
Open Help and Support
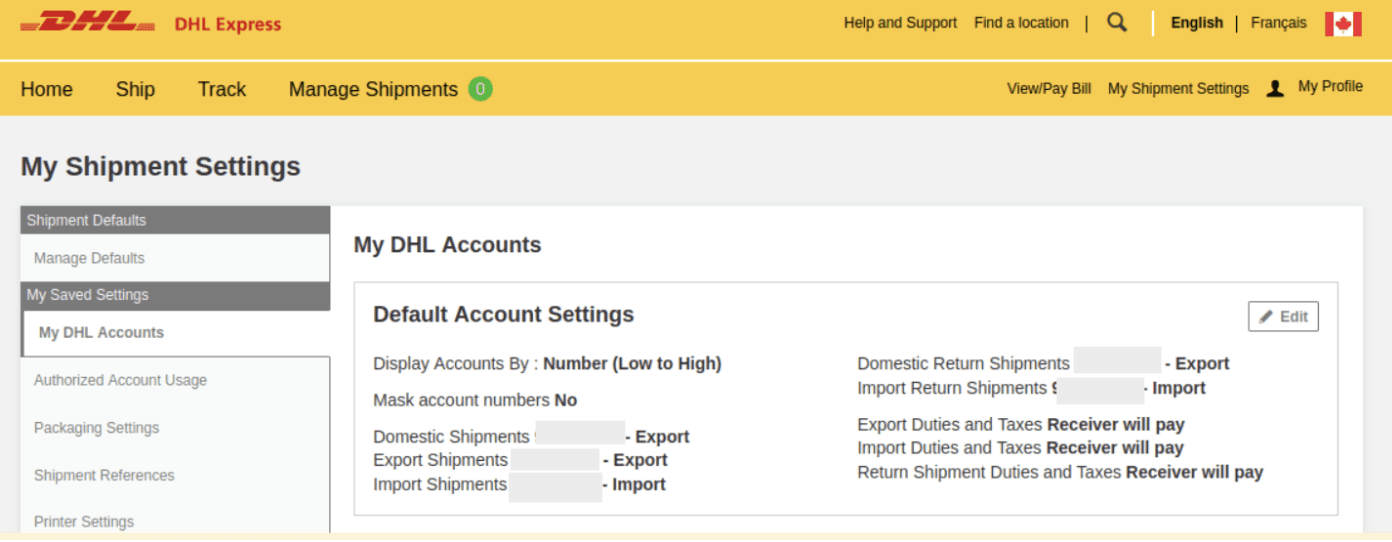900,22
